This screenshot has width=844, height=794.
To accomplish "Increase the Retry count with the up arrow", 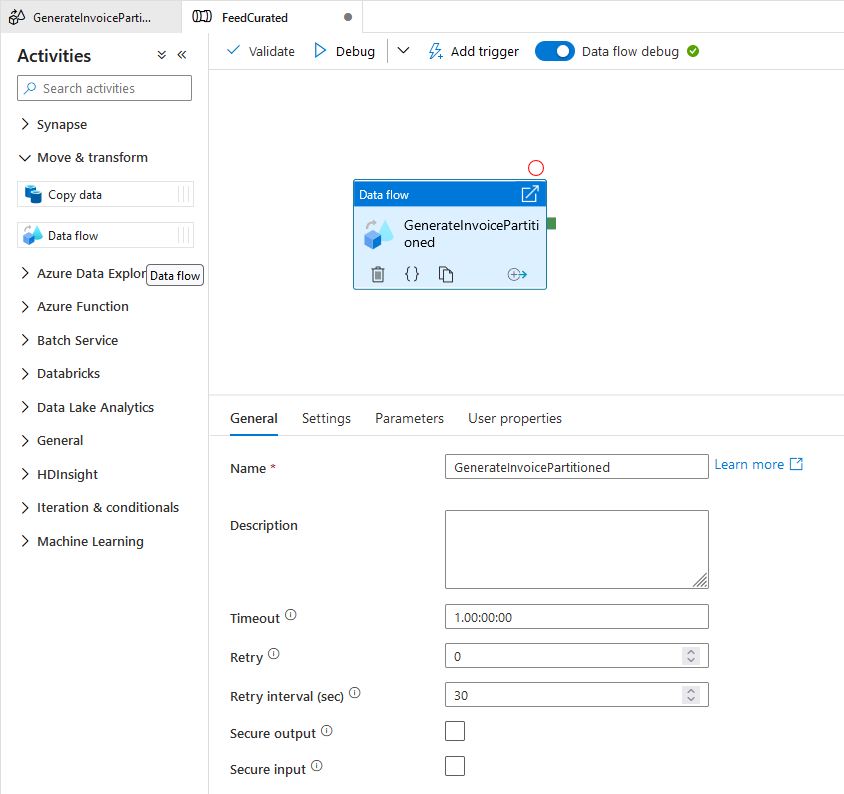I will 691,651.
